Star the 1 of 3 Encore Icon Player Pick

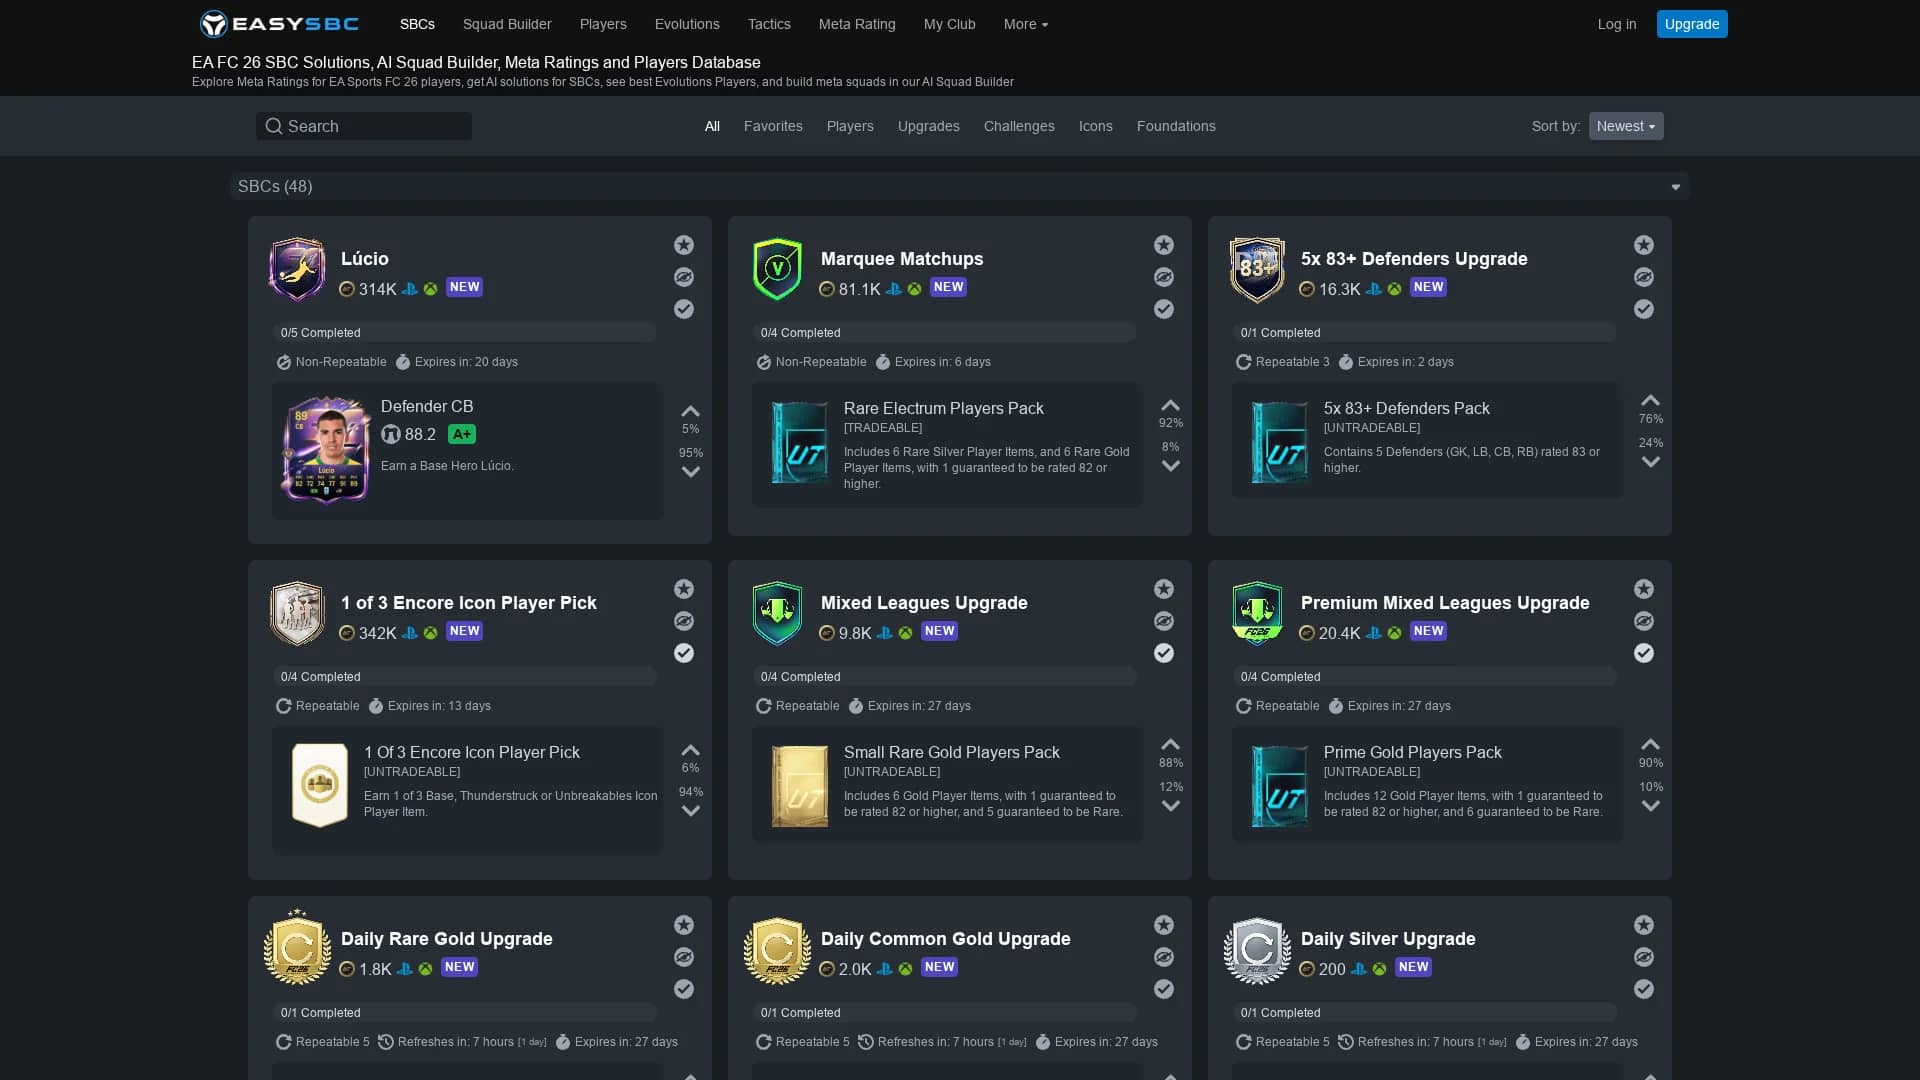tap(684, 589)
